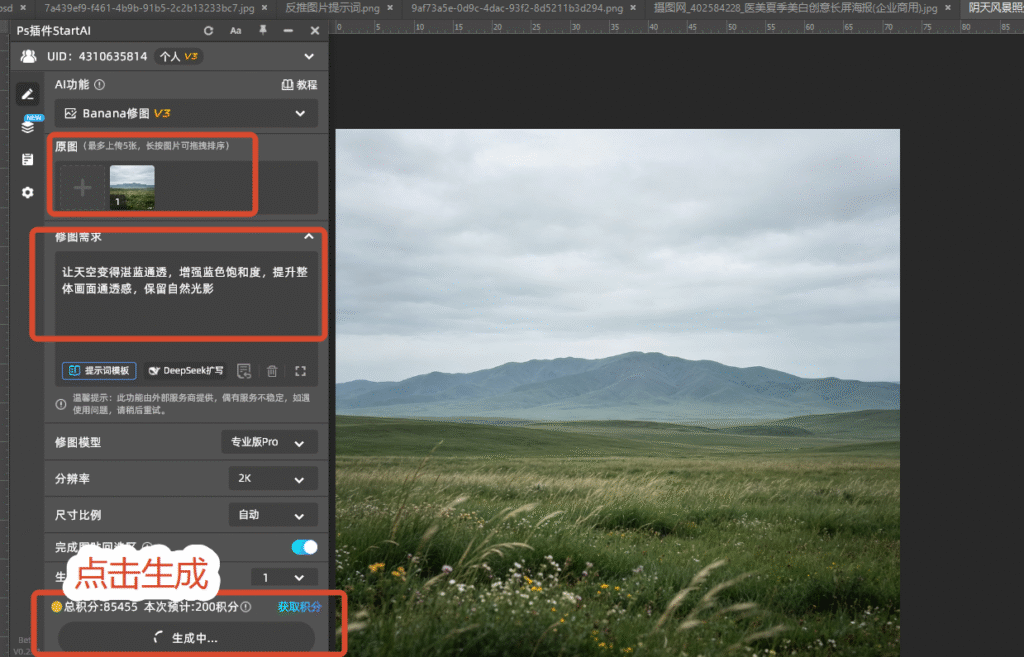The height and width of the screenshot is (657, 1024).
Task: Click the 总积分:85455 text
Action: (x=100, y=607)
